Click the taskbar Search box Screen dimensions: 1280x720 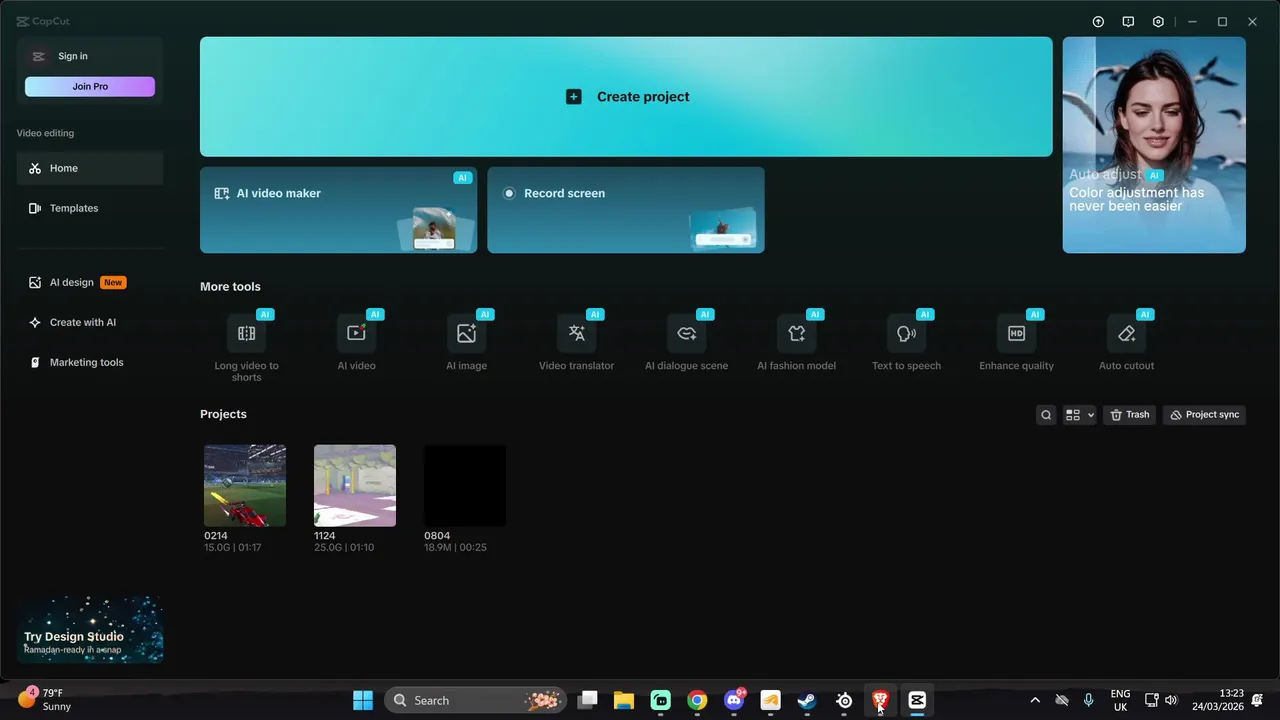476,700
